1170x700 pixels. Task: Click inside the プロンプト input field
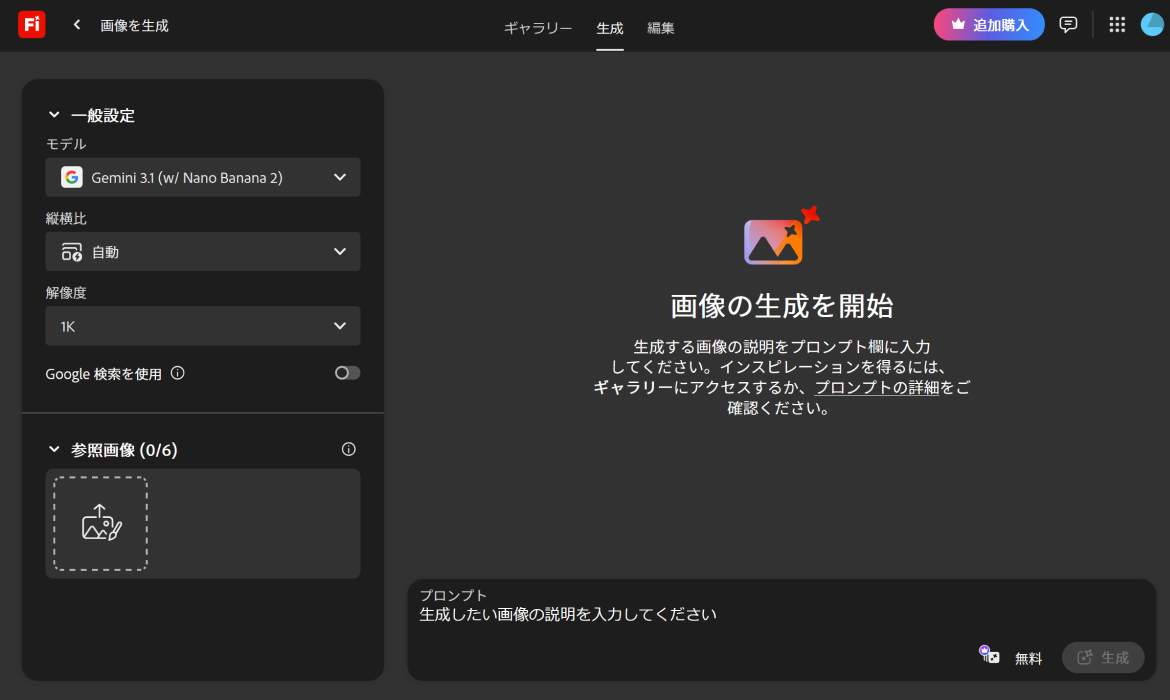pos(700,614)
